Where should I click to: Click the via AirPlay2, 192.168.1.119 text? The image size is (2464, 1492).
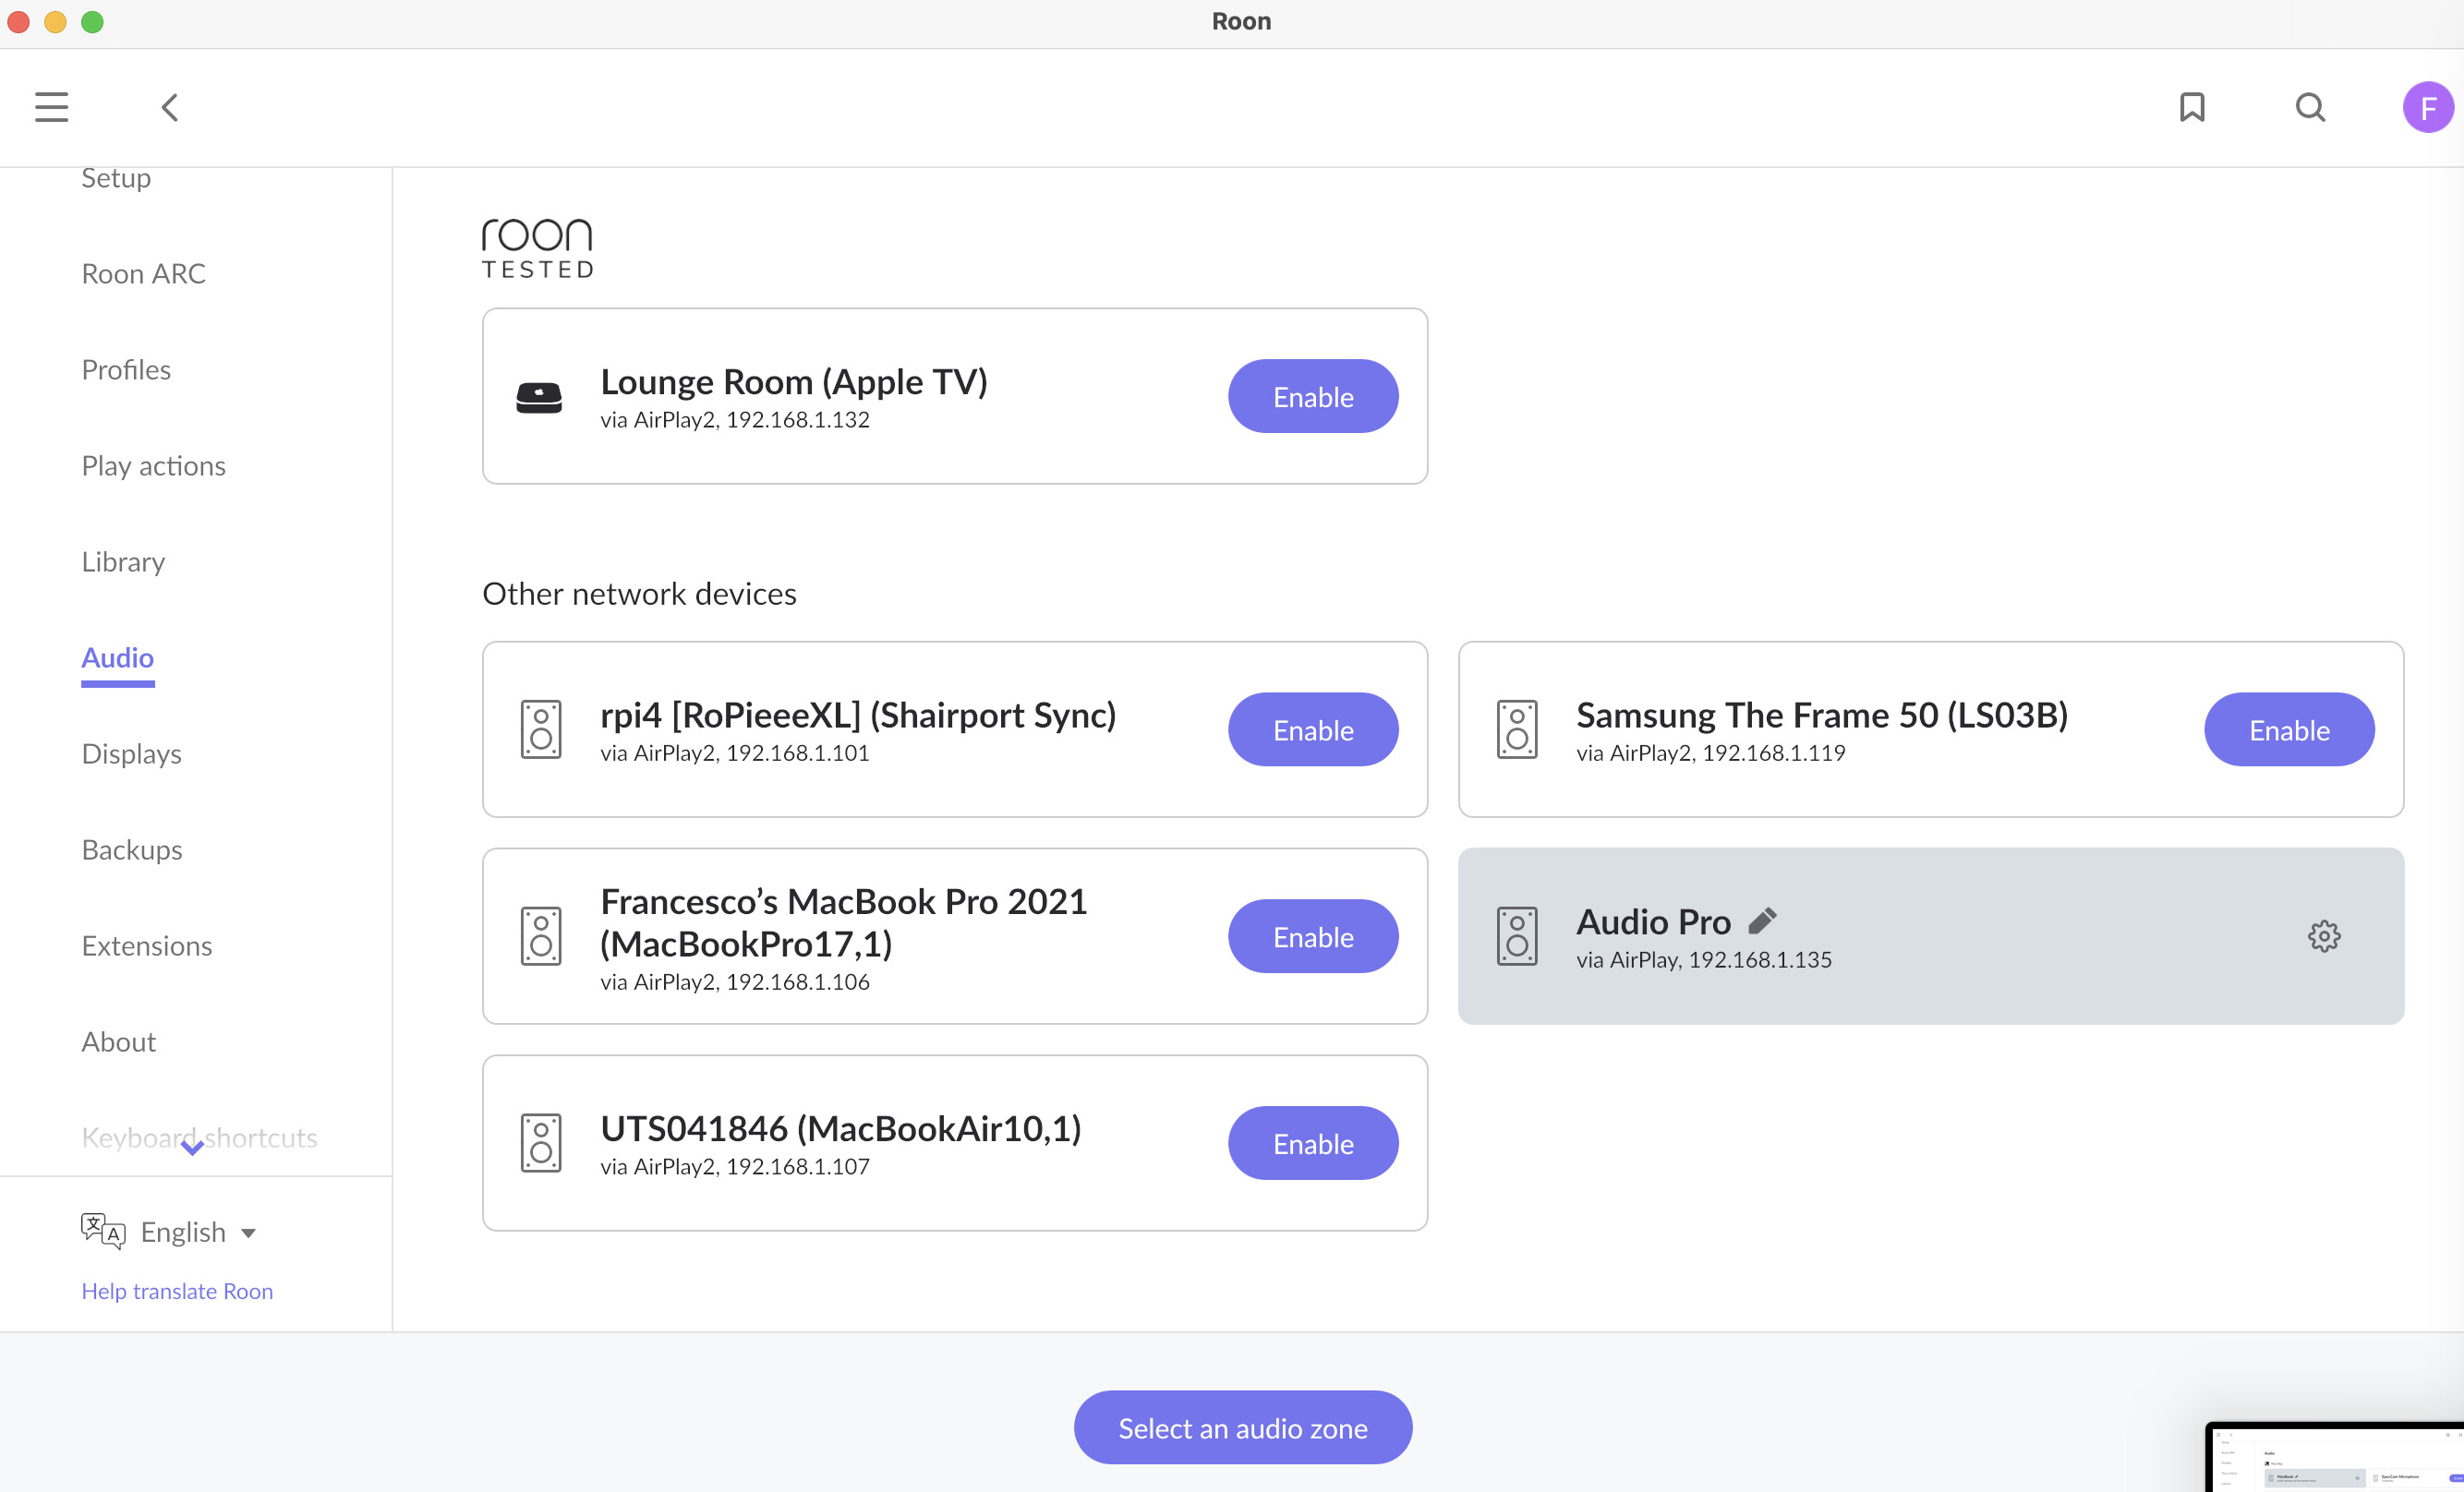[1711, 753]
